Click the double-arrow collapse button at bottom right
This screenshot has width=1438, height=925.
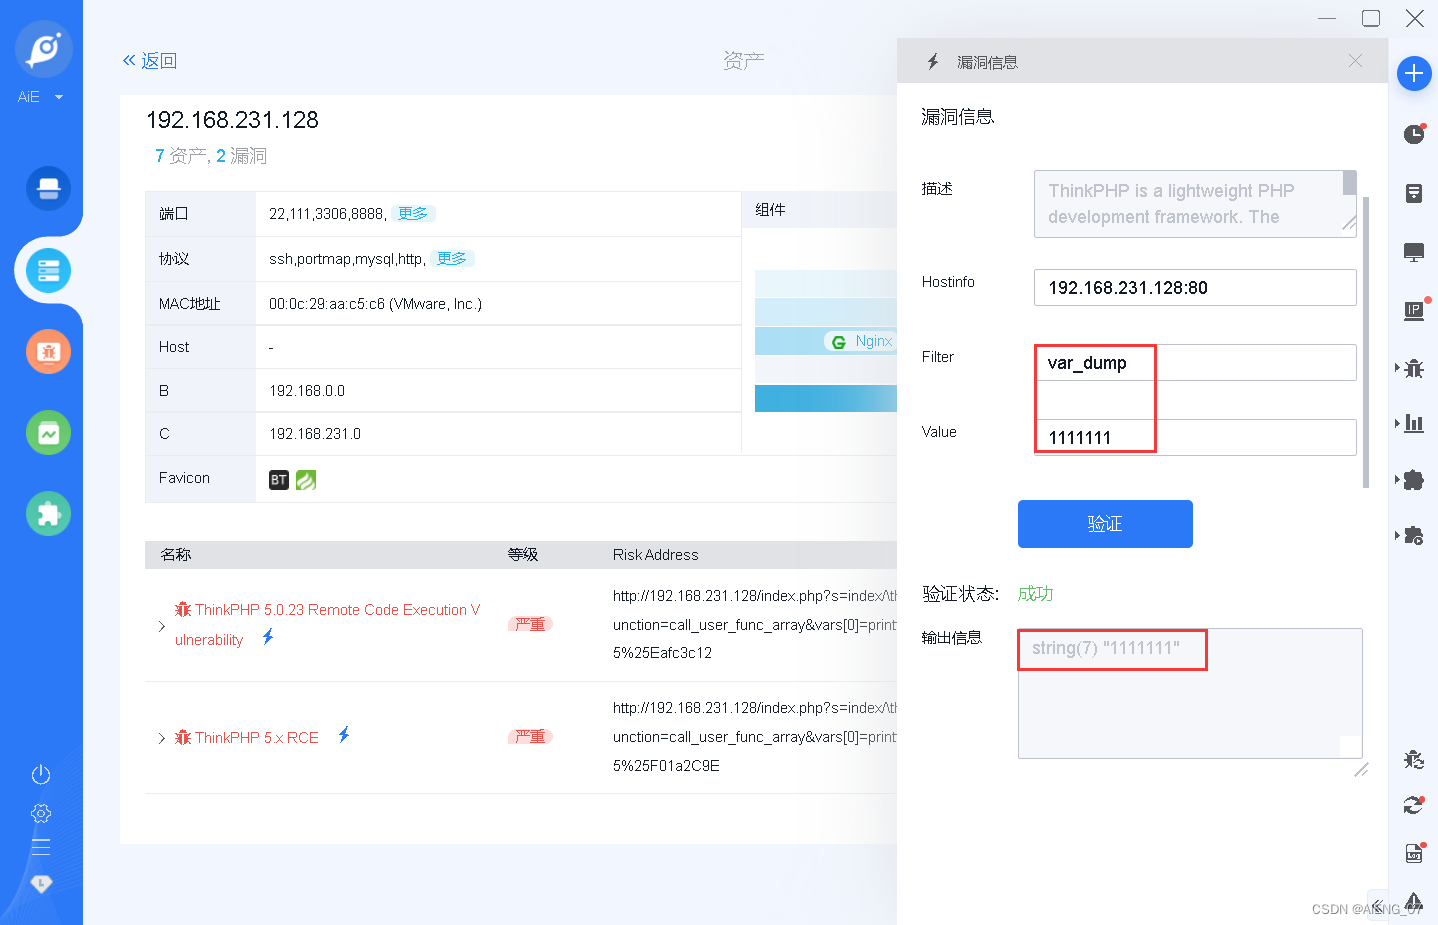[1378, 906]
